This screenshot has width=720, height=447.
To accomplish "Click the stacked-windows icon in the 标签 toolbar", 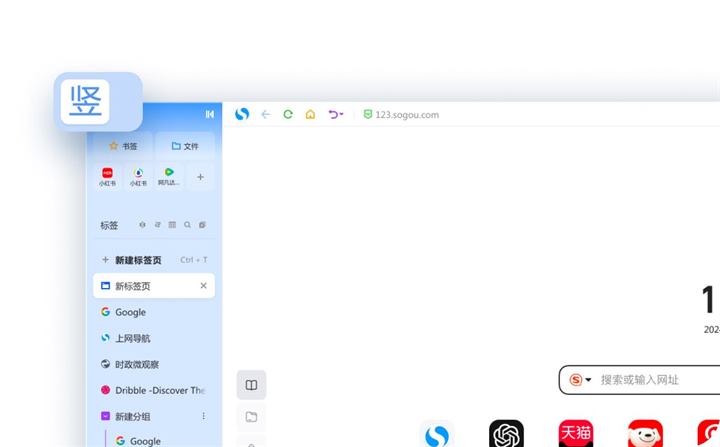I will (202, 225).
